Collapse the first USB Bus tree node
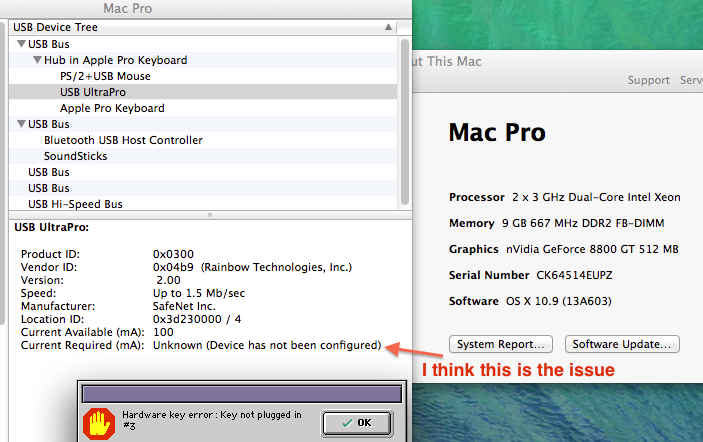The width and height of the screenshot is (703, 442). coord(21,44)
